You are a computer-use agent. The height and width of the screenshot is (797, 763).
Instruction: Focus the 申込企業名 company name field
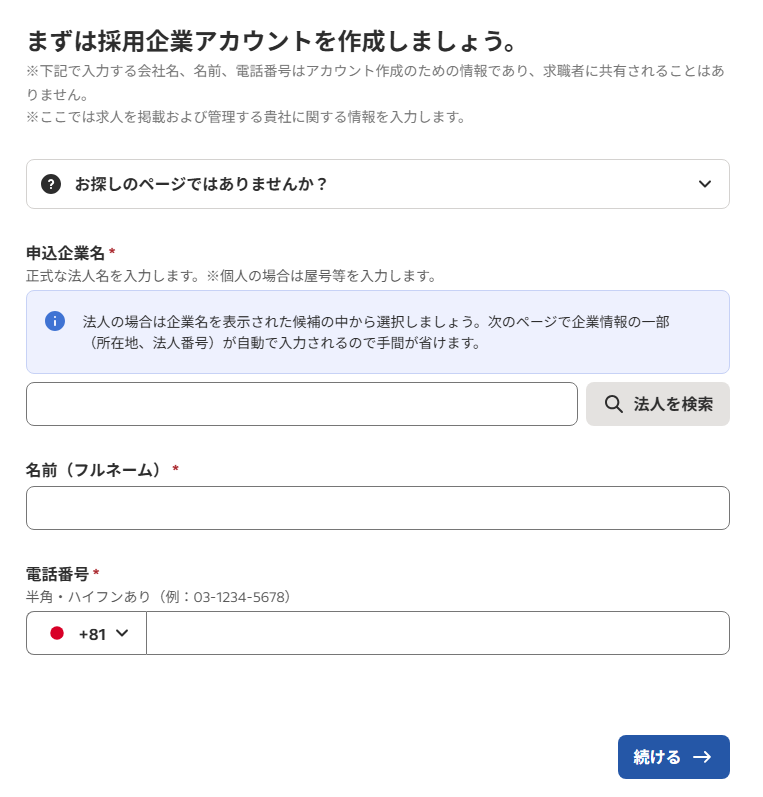302,404
